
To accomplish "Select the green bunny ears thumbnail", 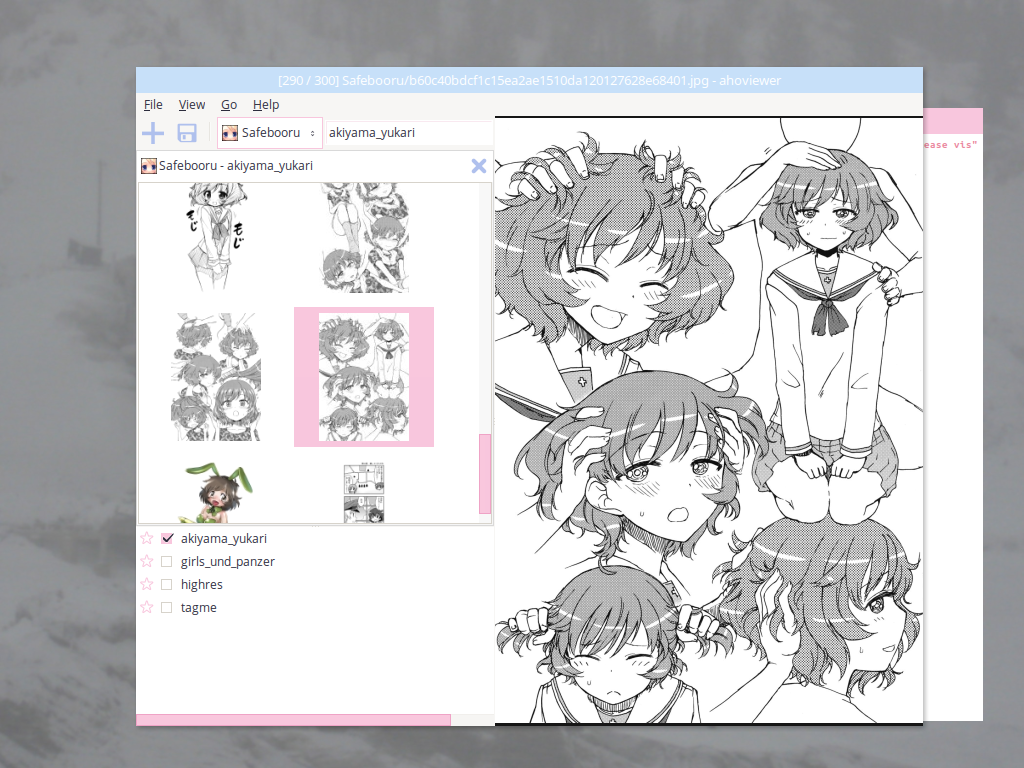I will tap(217, 493).
